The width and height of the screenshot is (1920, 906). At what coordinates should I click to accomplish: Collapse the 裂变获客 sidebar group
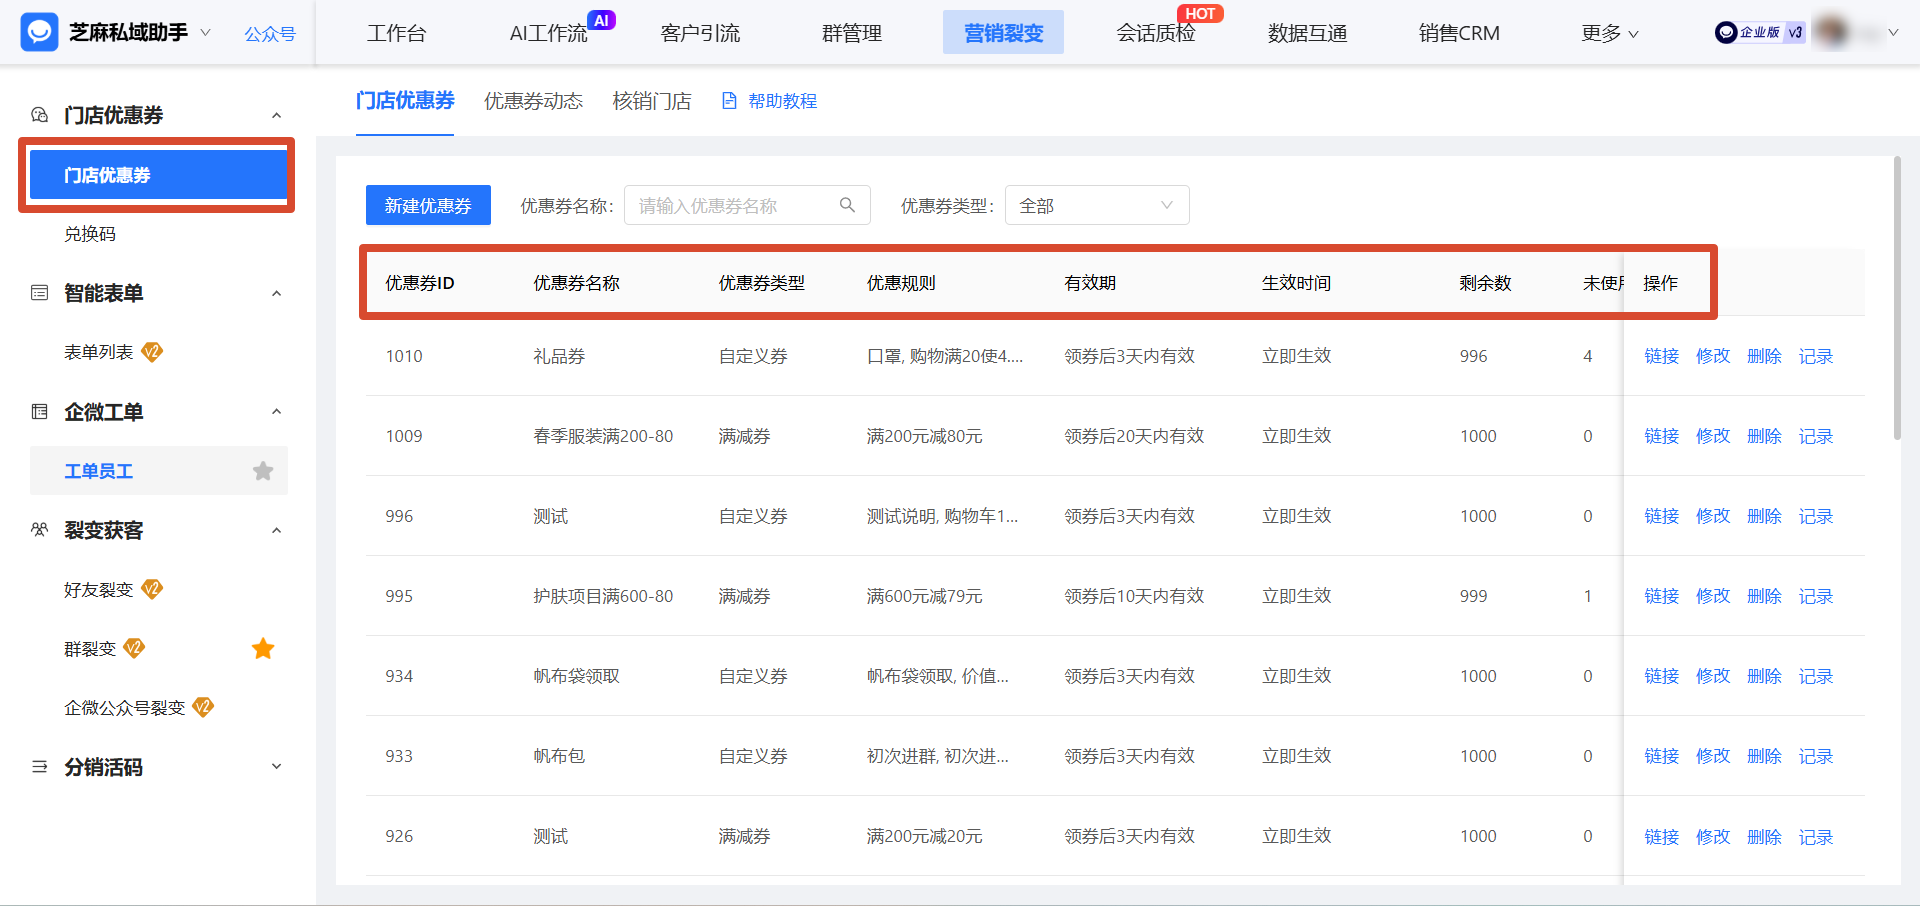pyautogui.click(x=277, y=531)
